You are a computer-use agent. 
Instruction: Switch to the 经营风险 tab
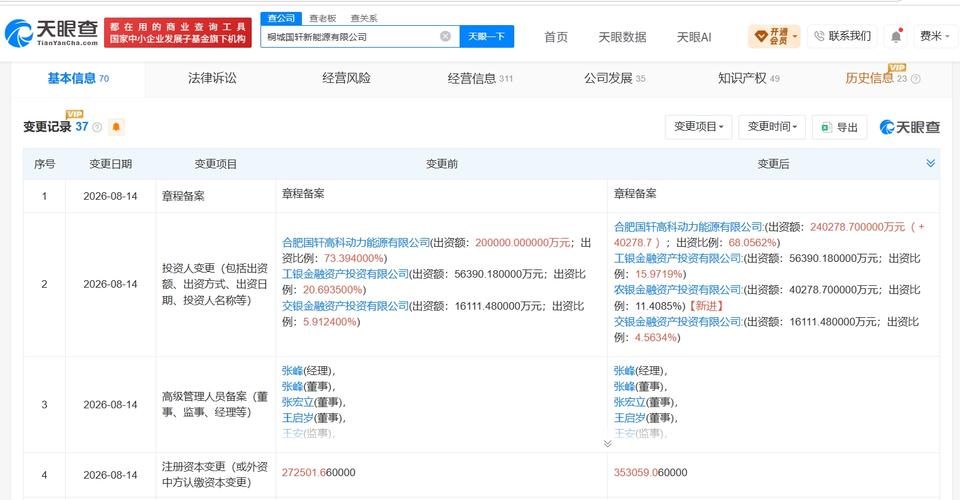pyautogui.click(x=347, y=78)
